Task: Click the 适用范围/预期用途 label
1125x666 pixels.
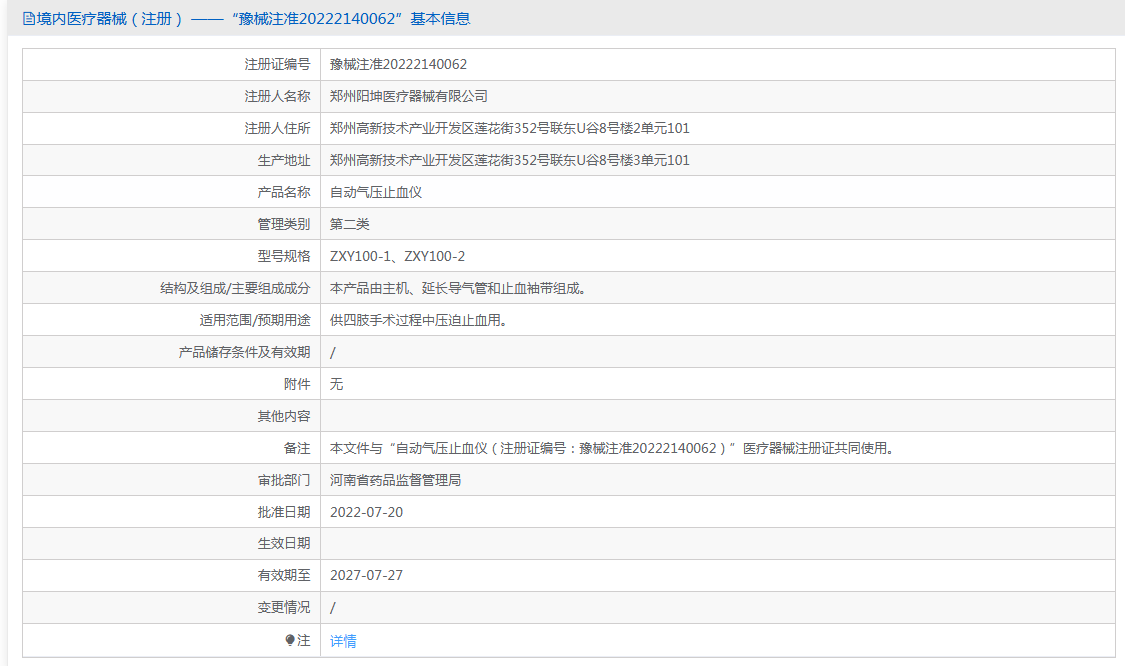Action: [255, 320]
